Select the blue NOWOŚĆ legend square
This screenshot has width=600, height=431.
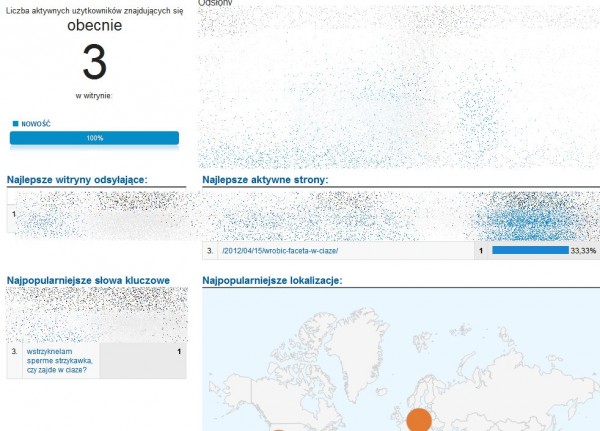tap(16, 124)
